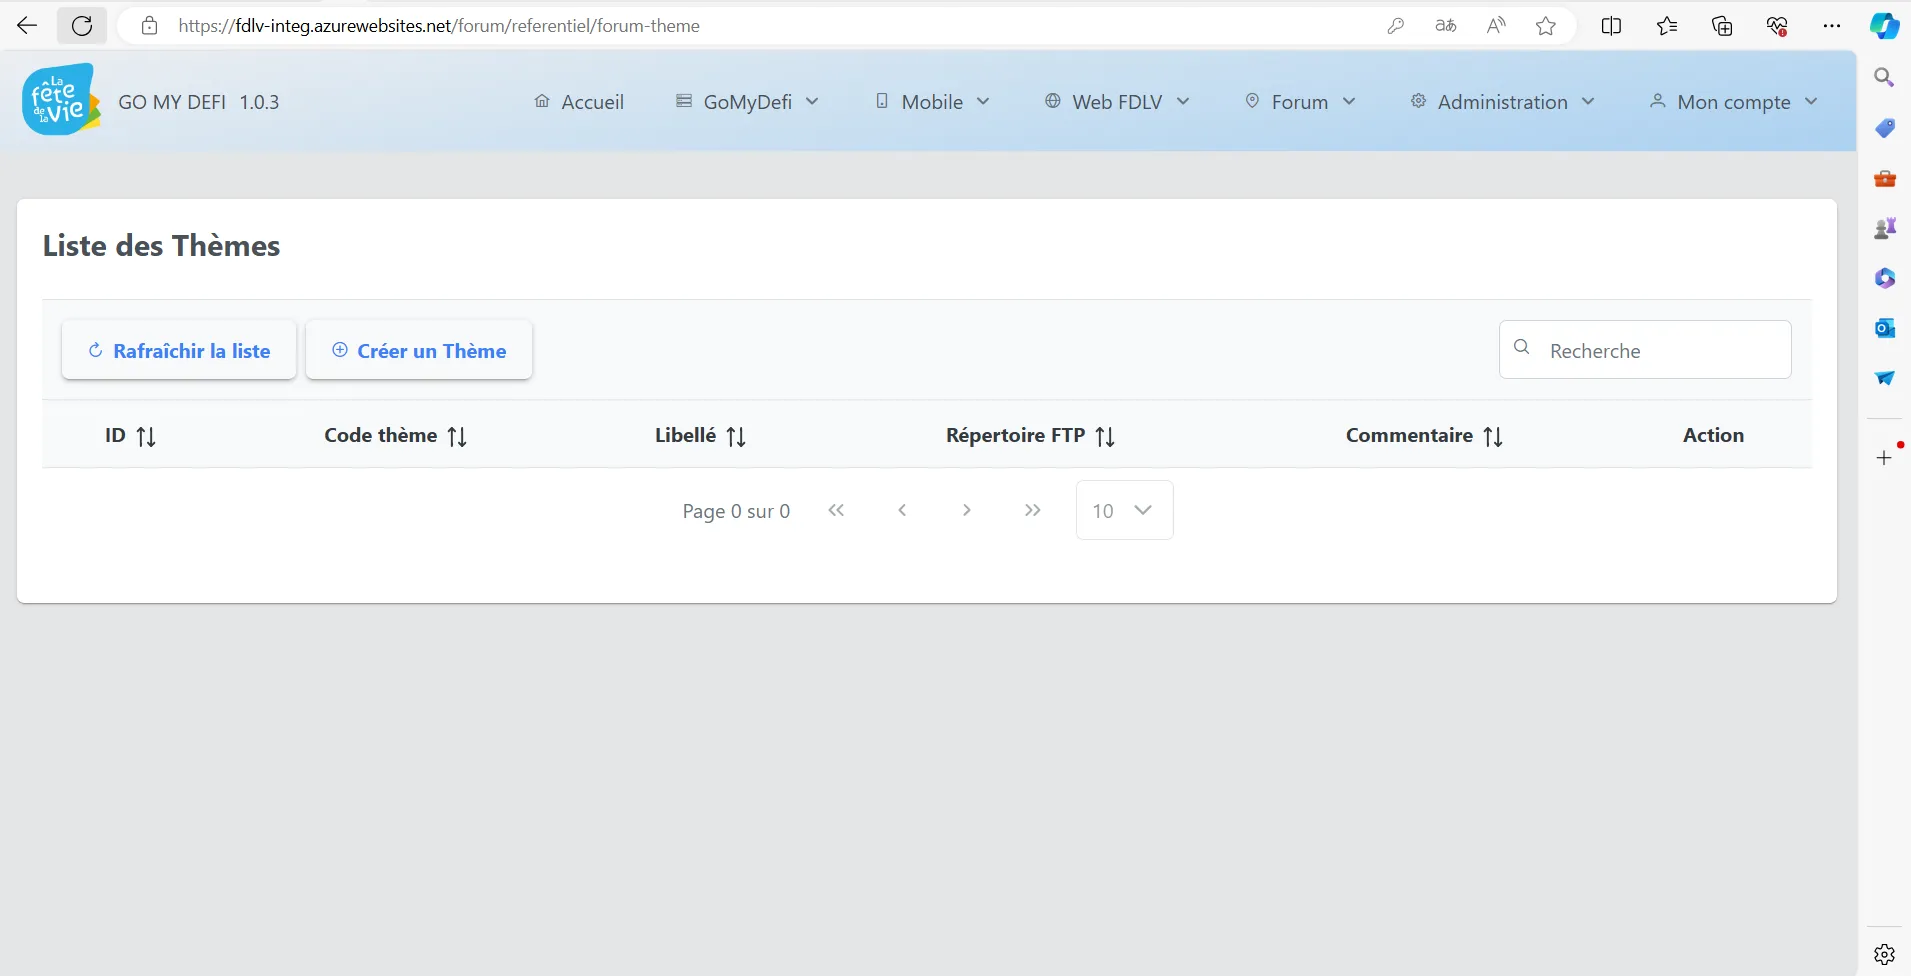The width and height of the screenshot is (1911, 976).
Task: Open the Copilot sidebar icon
Action: point(1884,26)
